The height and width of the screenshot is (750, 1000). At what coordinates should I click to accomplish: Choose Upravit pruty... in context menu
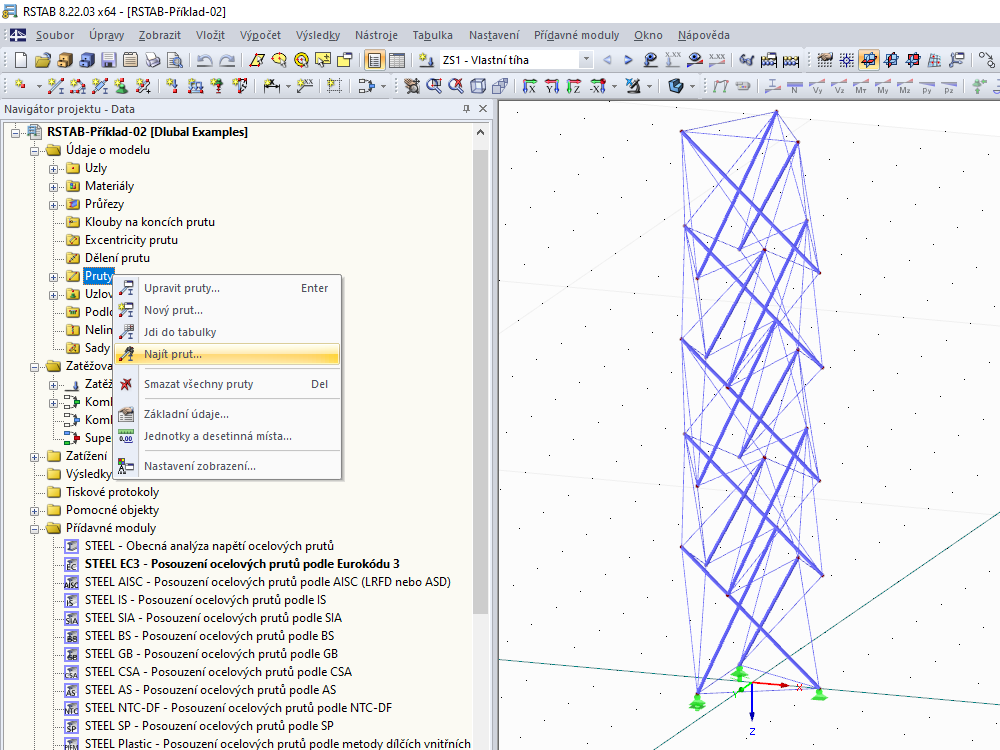[227, 288]
